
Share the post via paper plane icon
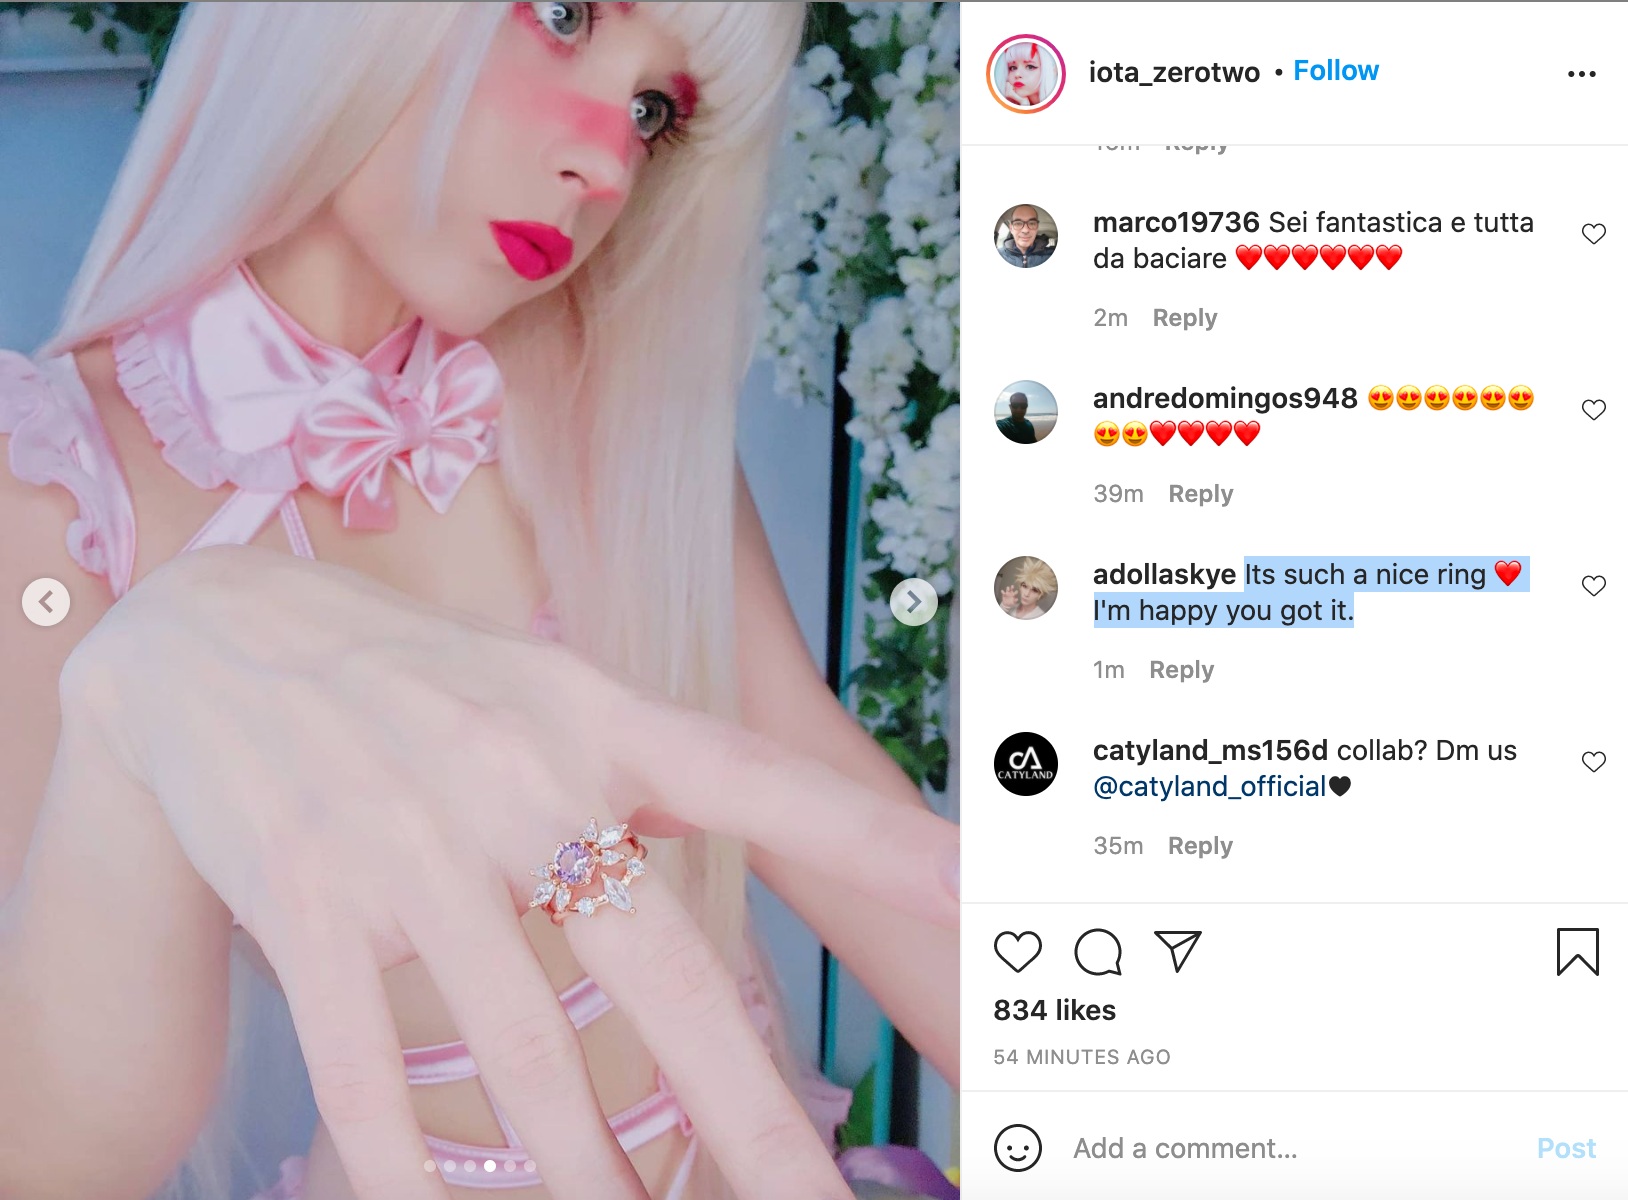pos(1177,951)
